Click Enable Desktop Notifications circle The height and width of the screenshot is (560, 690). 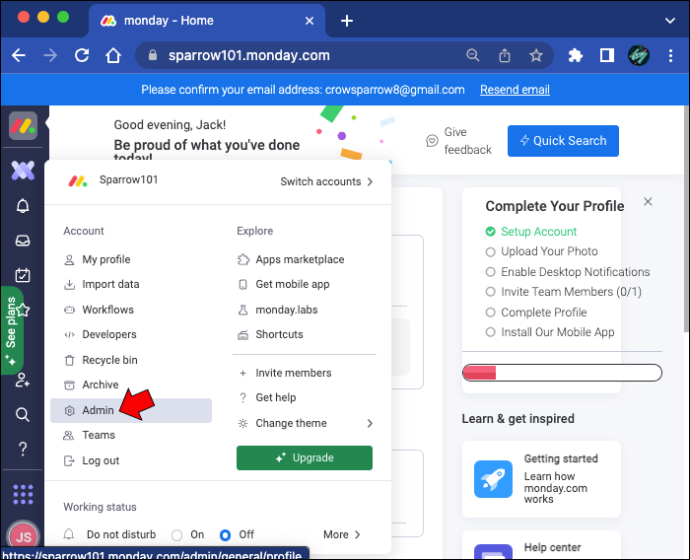tap(490, 272)
